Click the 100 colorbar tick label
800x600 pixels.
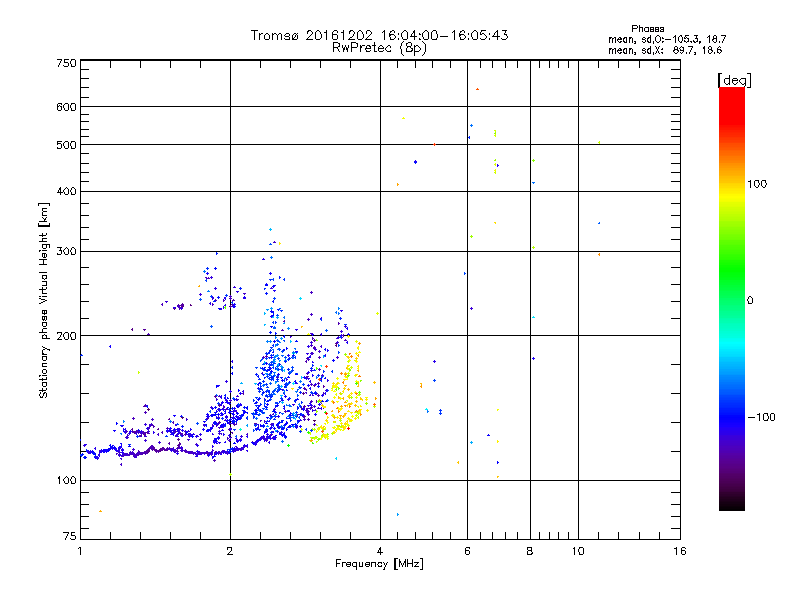click(x=757, y=184)
